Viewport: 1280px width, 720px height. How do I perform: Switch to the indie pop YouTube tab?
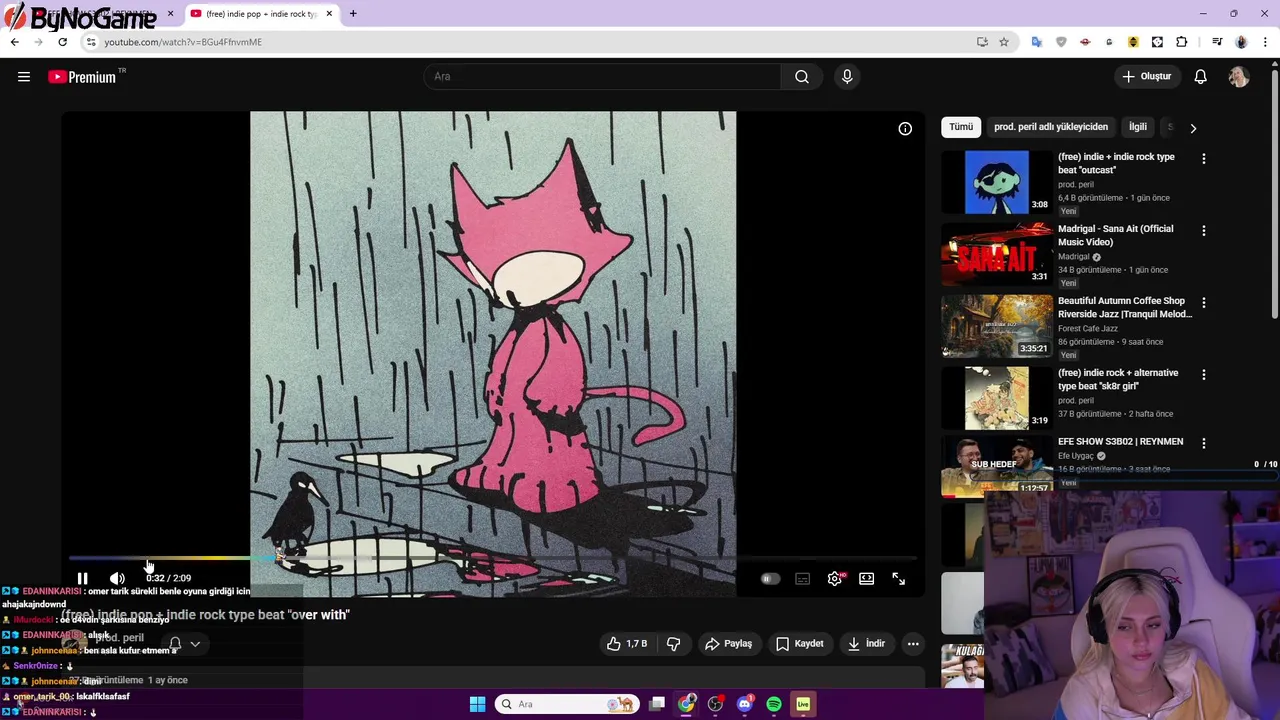tap(262, 14)
